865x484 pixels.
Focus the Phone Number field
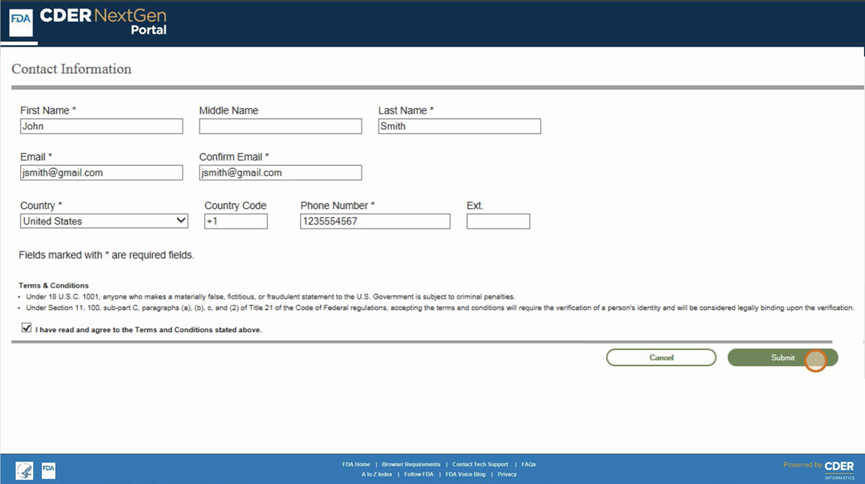375,221
